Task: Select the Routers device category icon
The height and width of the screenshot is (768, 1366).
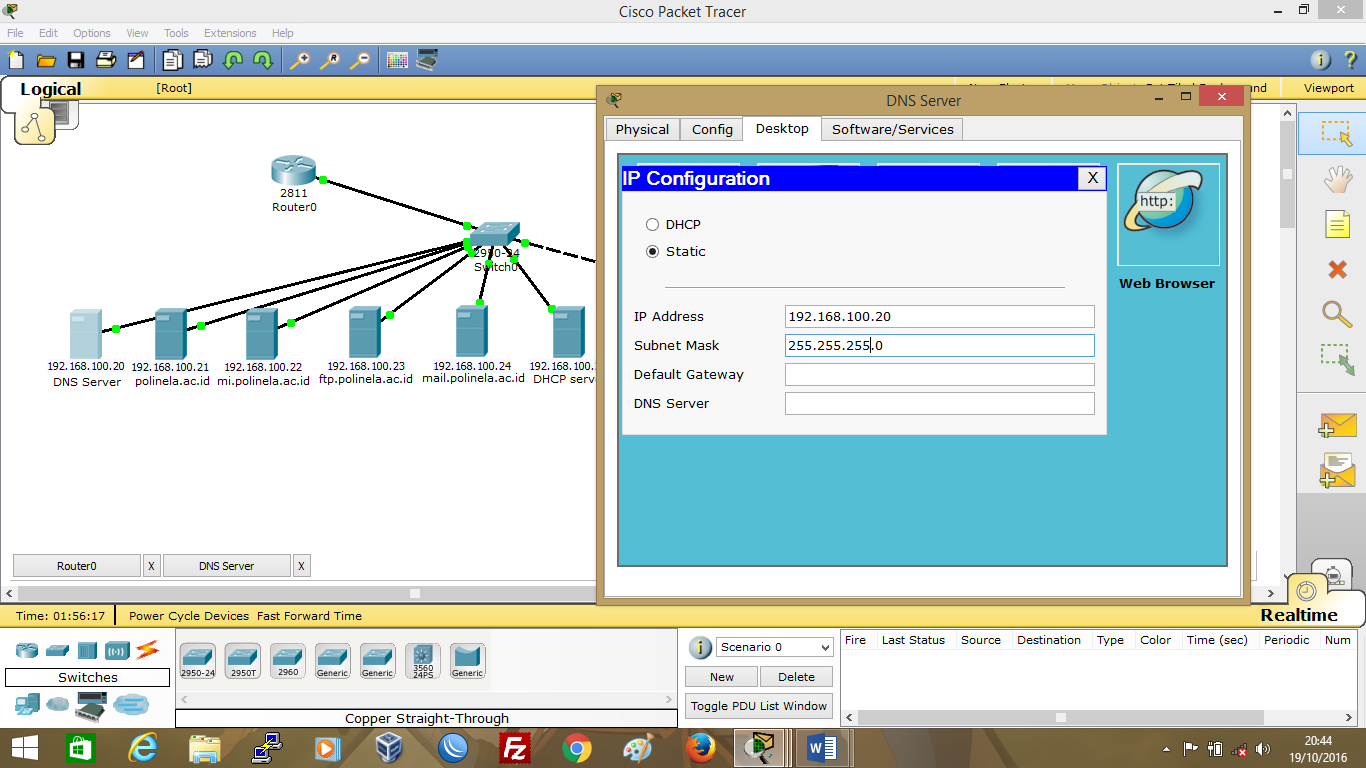Action: click(x=27, y=651)
